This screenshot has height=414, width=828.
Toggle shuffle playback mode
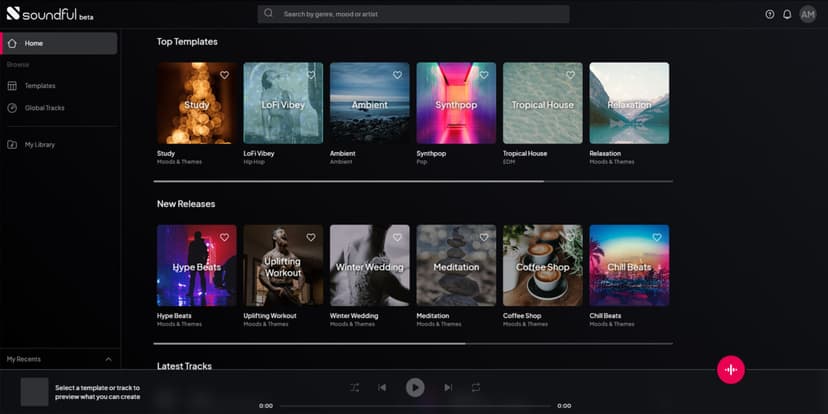click(354, 388)
